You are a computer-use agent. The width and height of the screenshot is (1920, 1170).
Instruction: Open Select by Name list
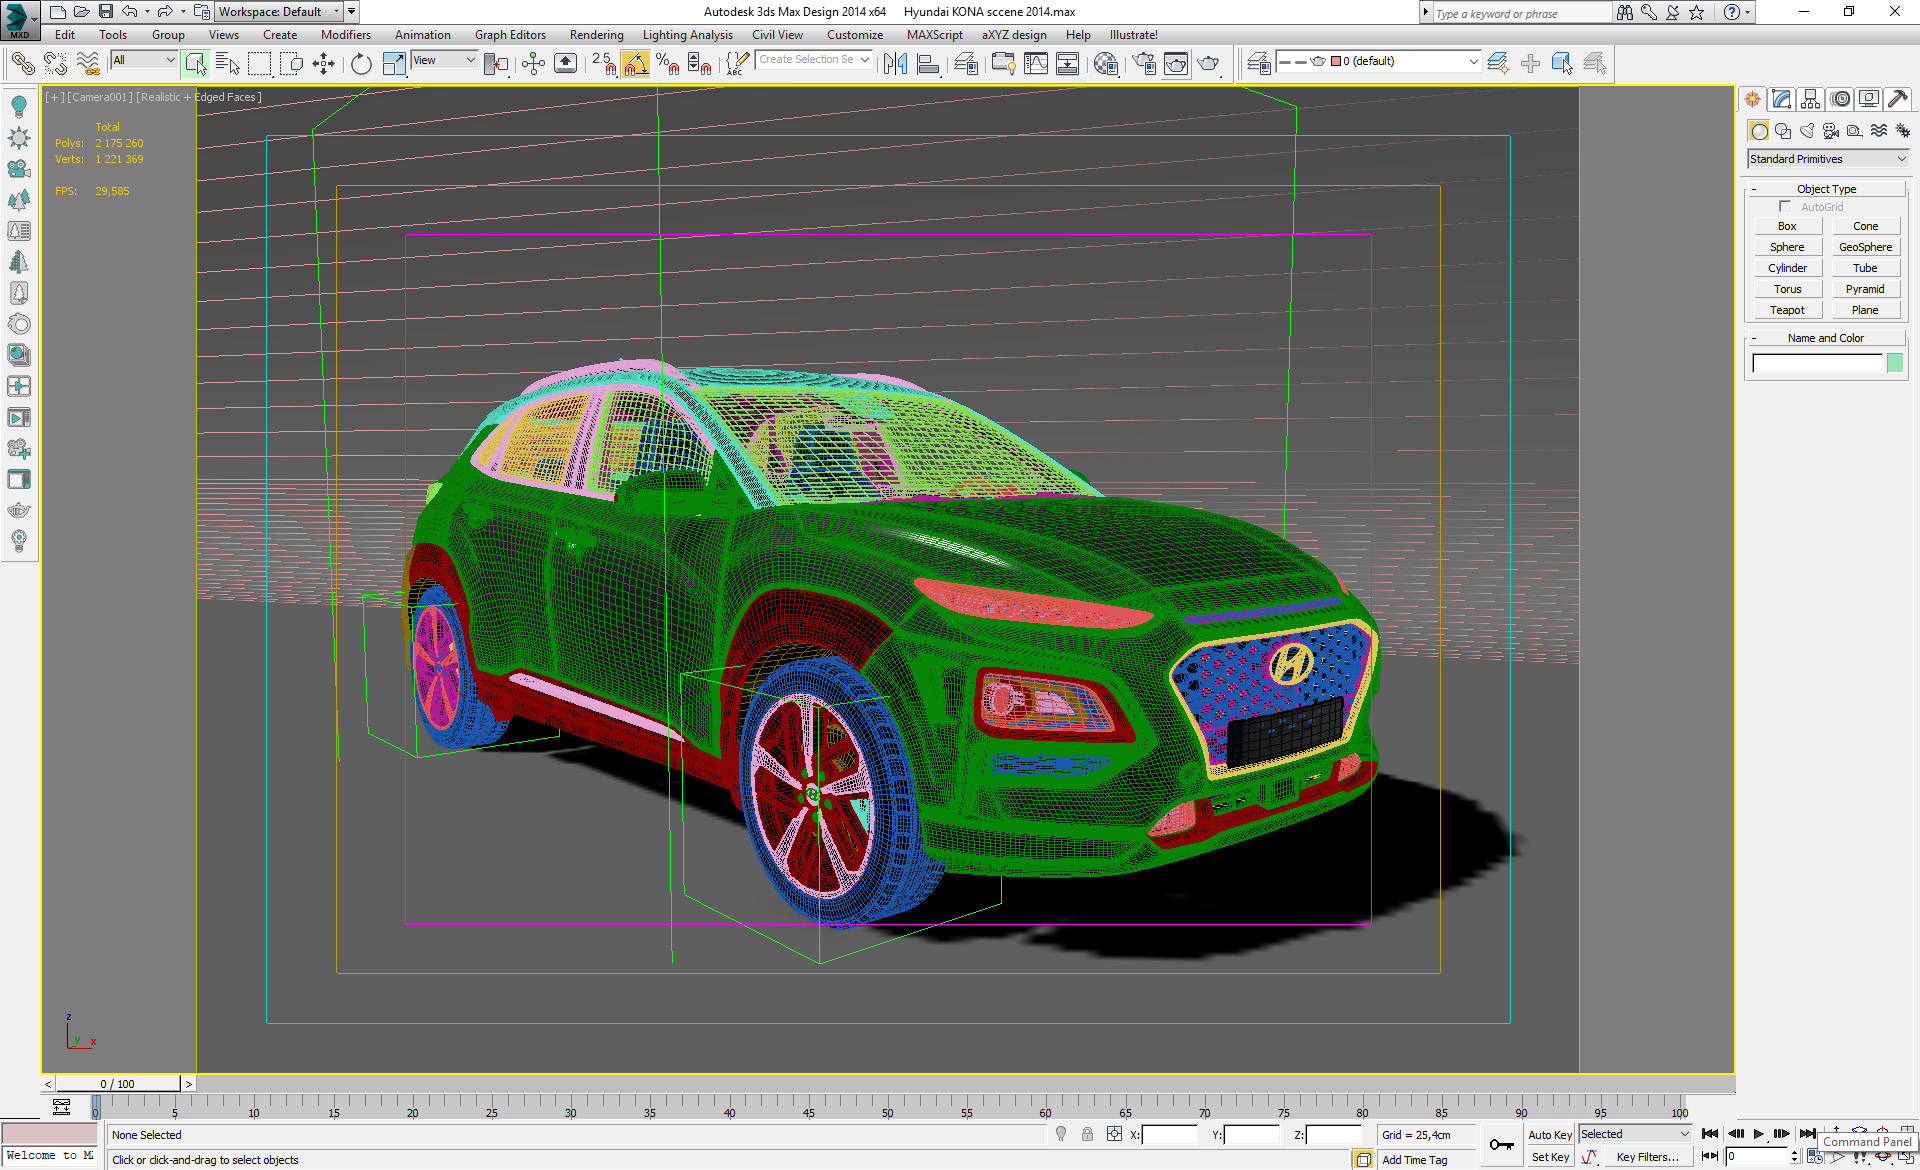[228, 64]
